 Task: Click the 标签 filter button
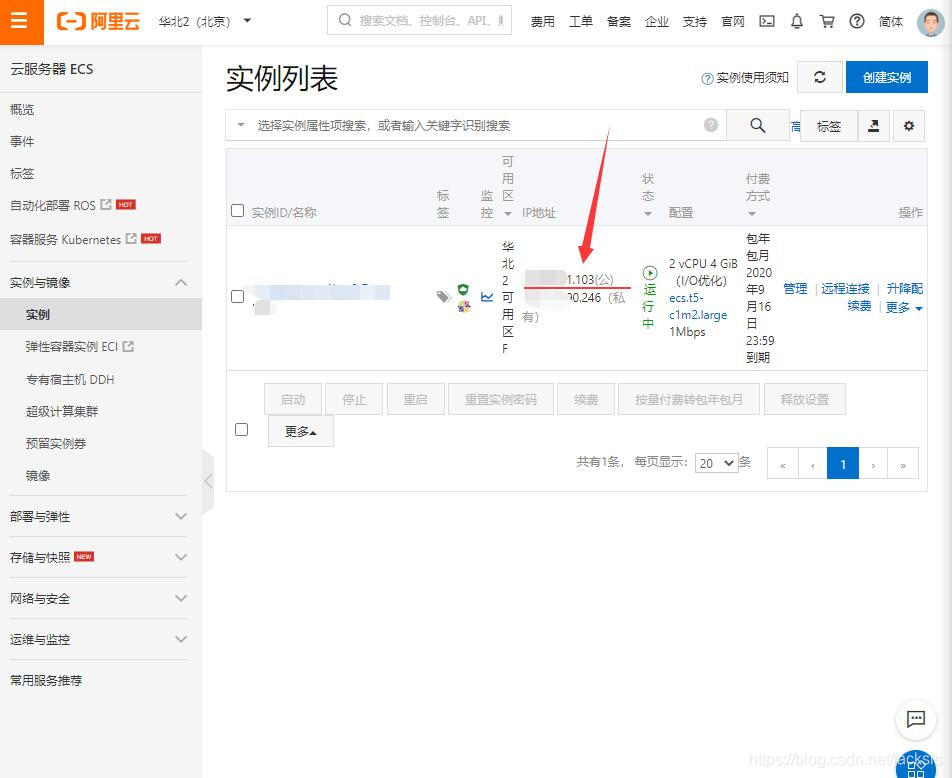tap(829, 126)
